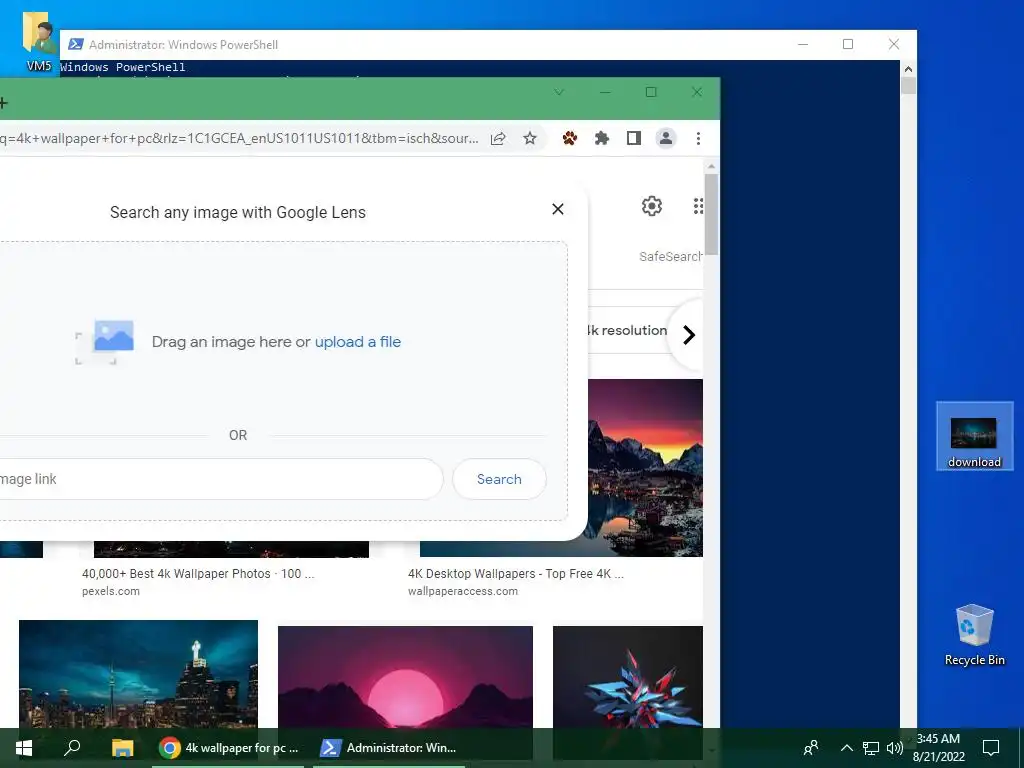Click the People icon in system tray
This screenshot has height=768, width=1024.
811,748
